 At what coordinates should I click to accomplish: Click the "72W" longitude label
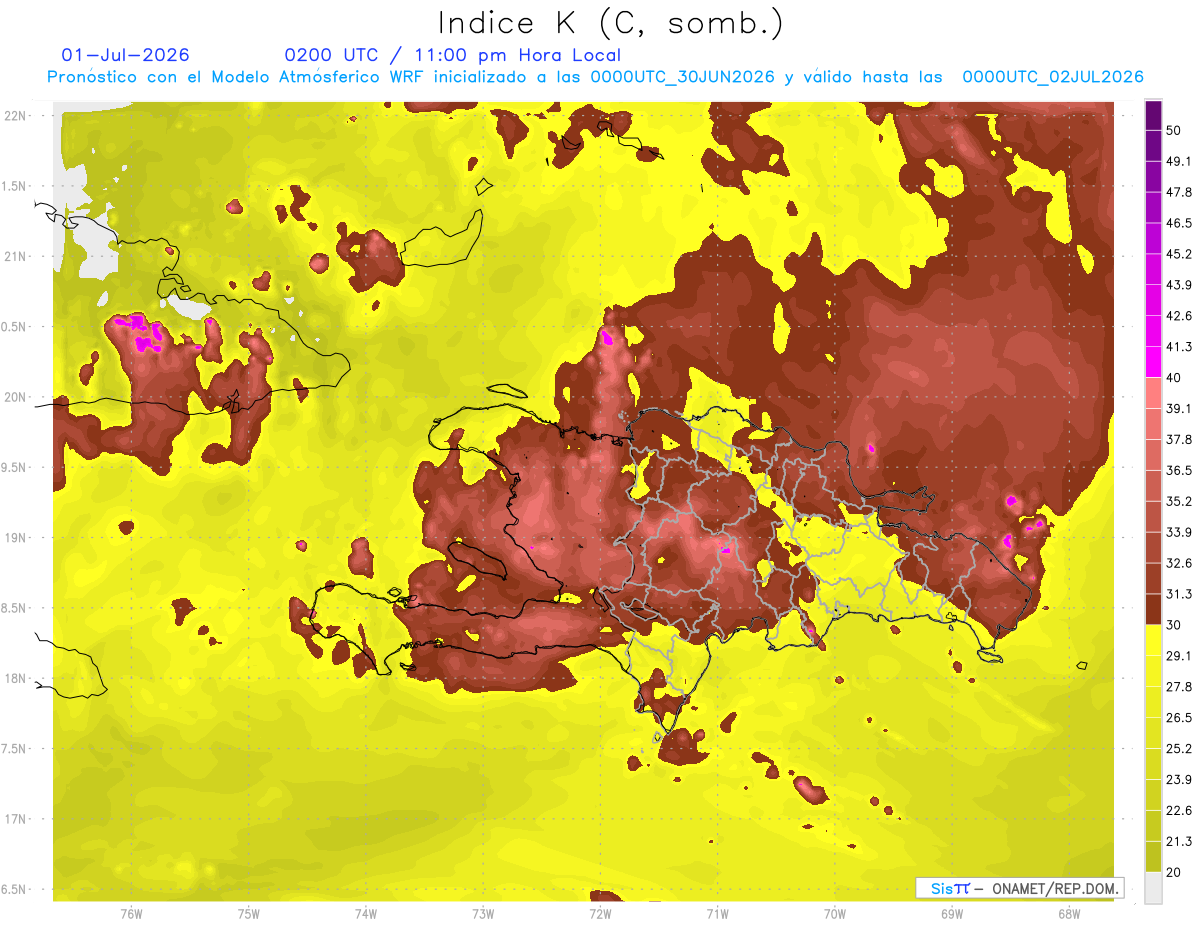pos(600,914)
